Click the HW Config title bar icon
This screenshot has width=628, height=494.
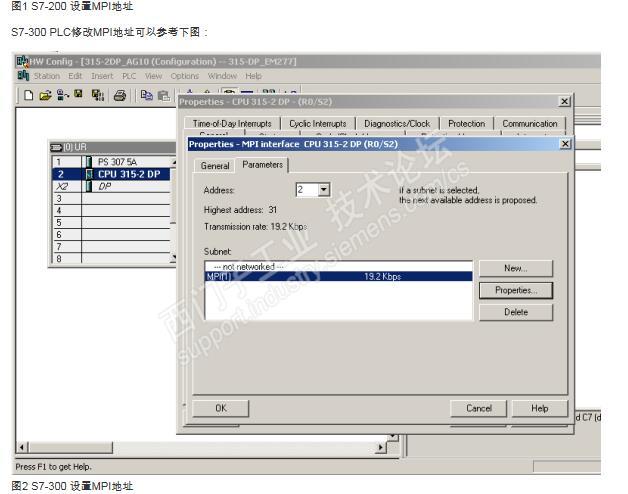[23, 61]
